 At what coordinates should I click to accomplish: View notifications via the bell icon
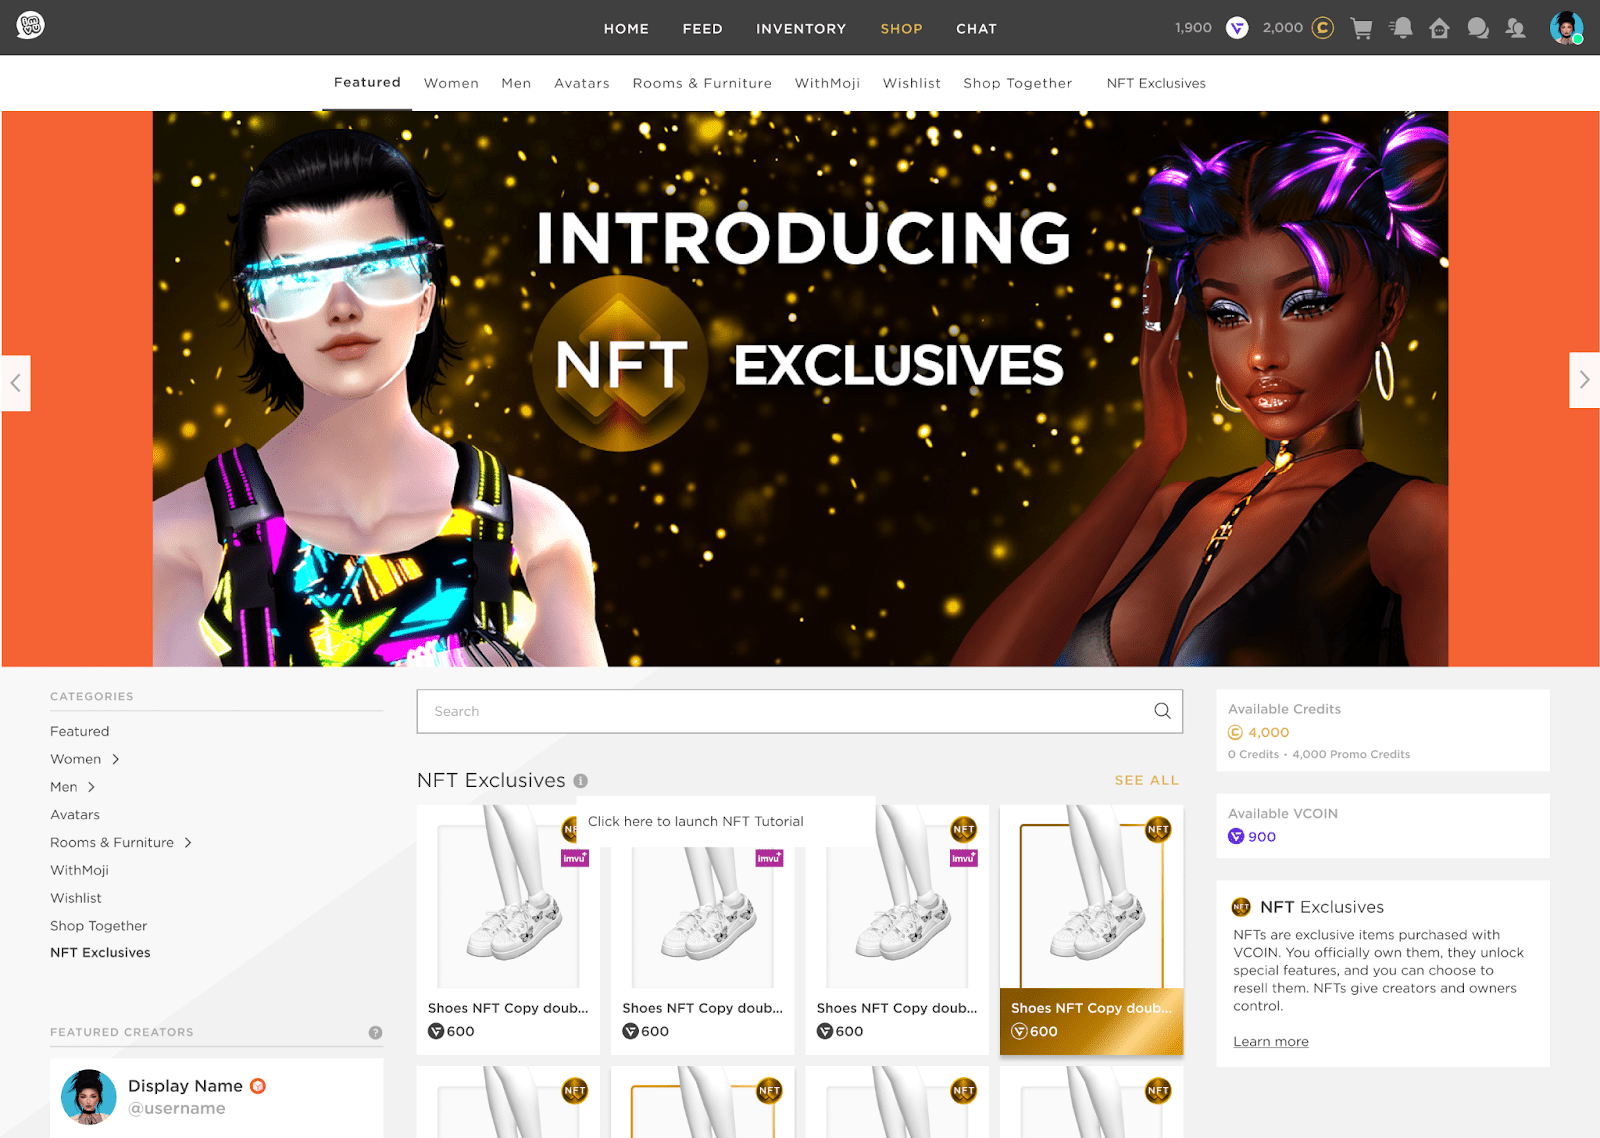(x=1400, y=28)
